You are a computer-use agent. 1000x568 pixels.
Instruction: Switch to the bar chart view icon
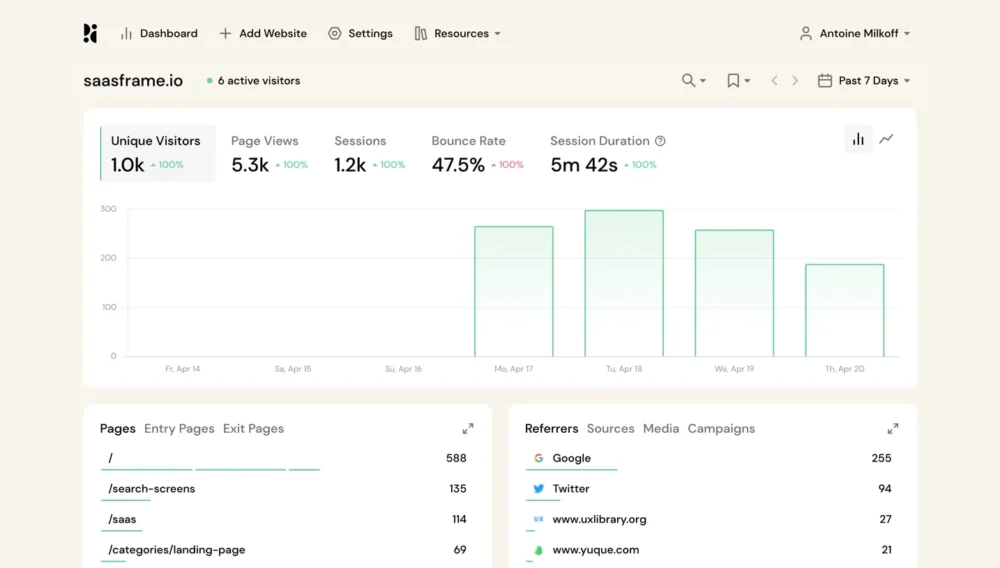tap(858, 139)
